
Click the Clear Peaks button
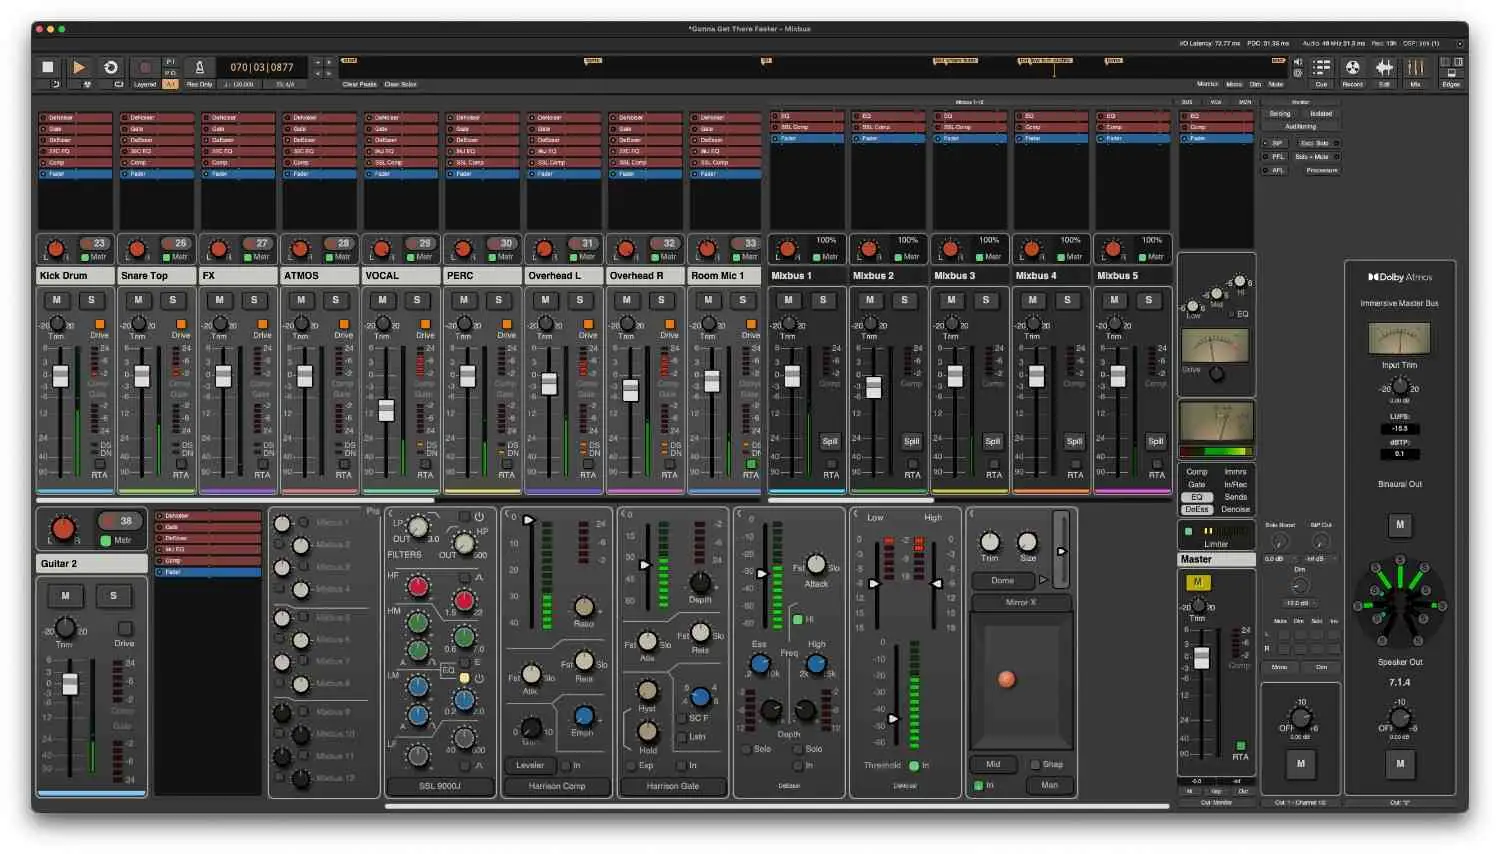pyautogui.click(x=359, y=85)
